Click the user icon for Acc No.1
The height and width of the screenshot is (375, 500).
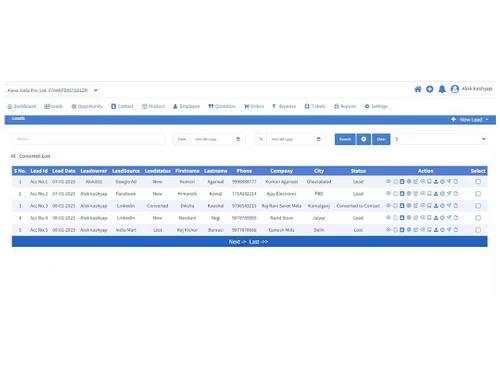[x=436, y=182]
